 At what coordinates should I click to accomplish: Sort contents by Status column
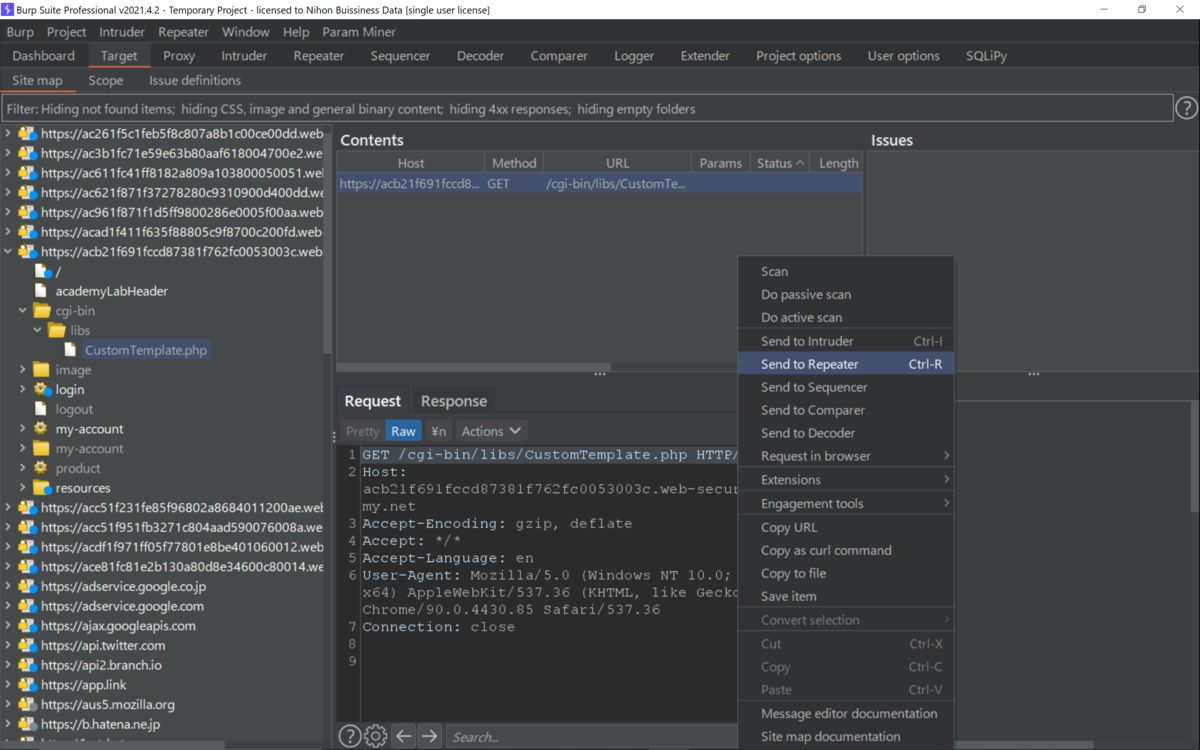tap(780, 163)
